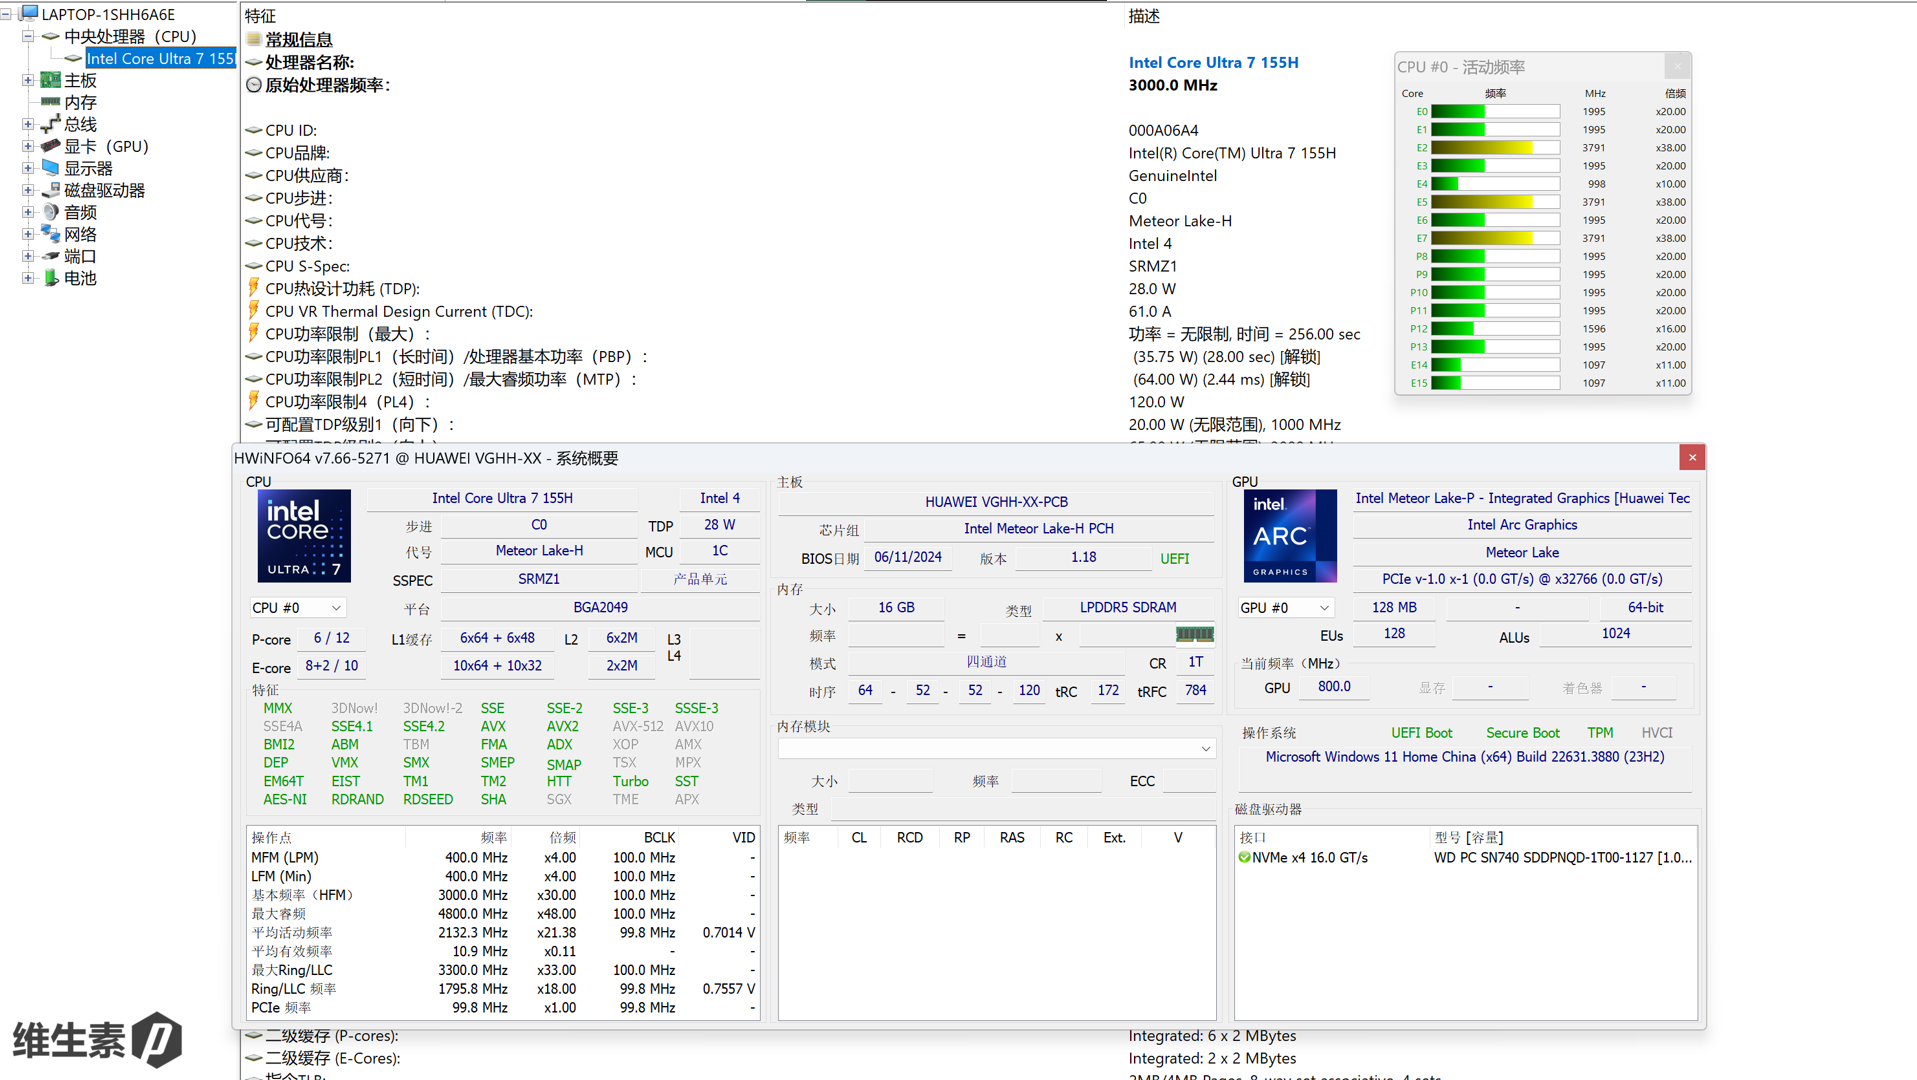Click the green memory chip icon
Image resolution: width=1917 pixels, height=1080 pixels.
(x=1194, y=634)
